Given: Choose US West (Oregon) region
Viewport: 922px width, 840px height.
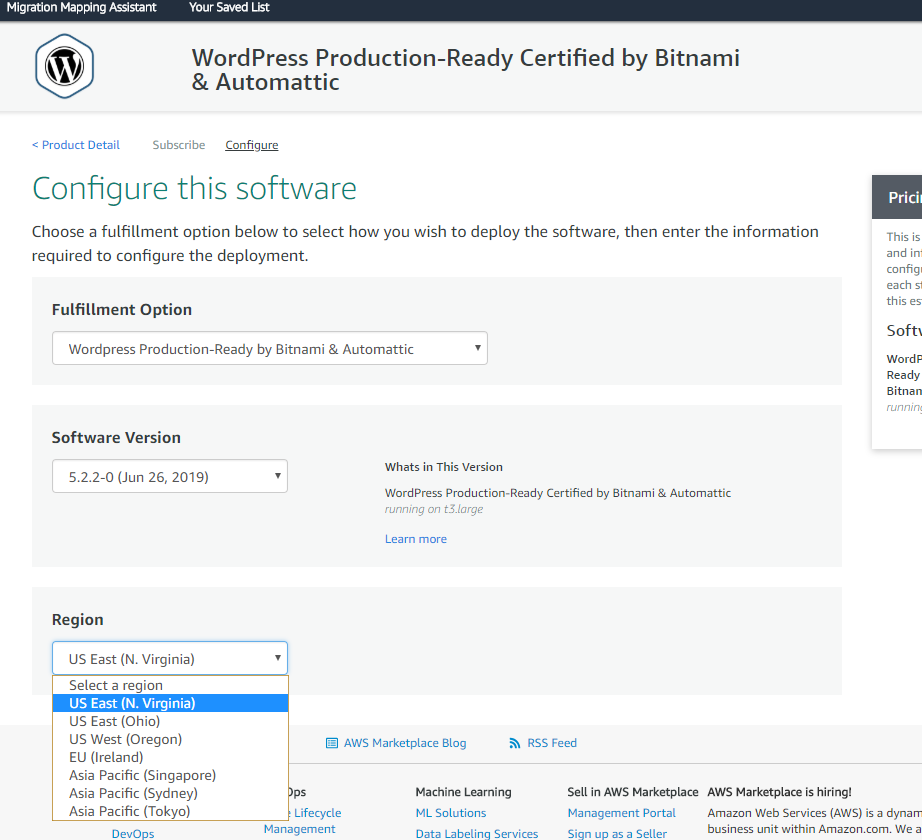Looking at the screenshot, I should point(171,739).
